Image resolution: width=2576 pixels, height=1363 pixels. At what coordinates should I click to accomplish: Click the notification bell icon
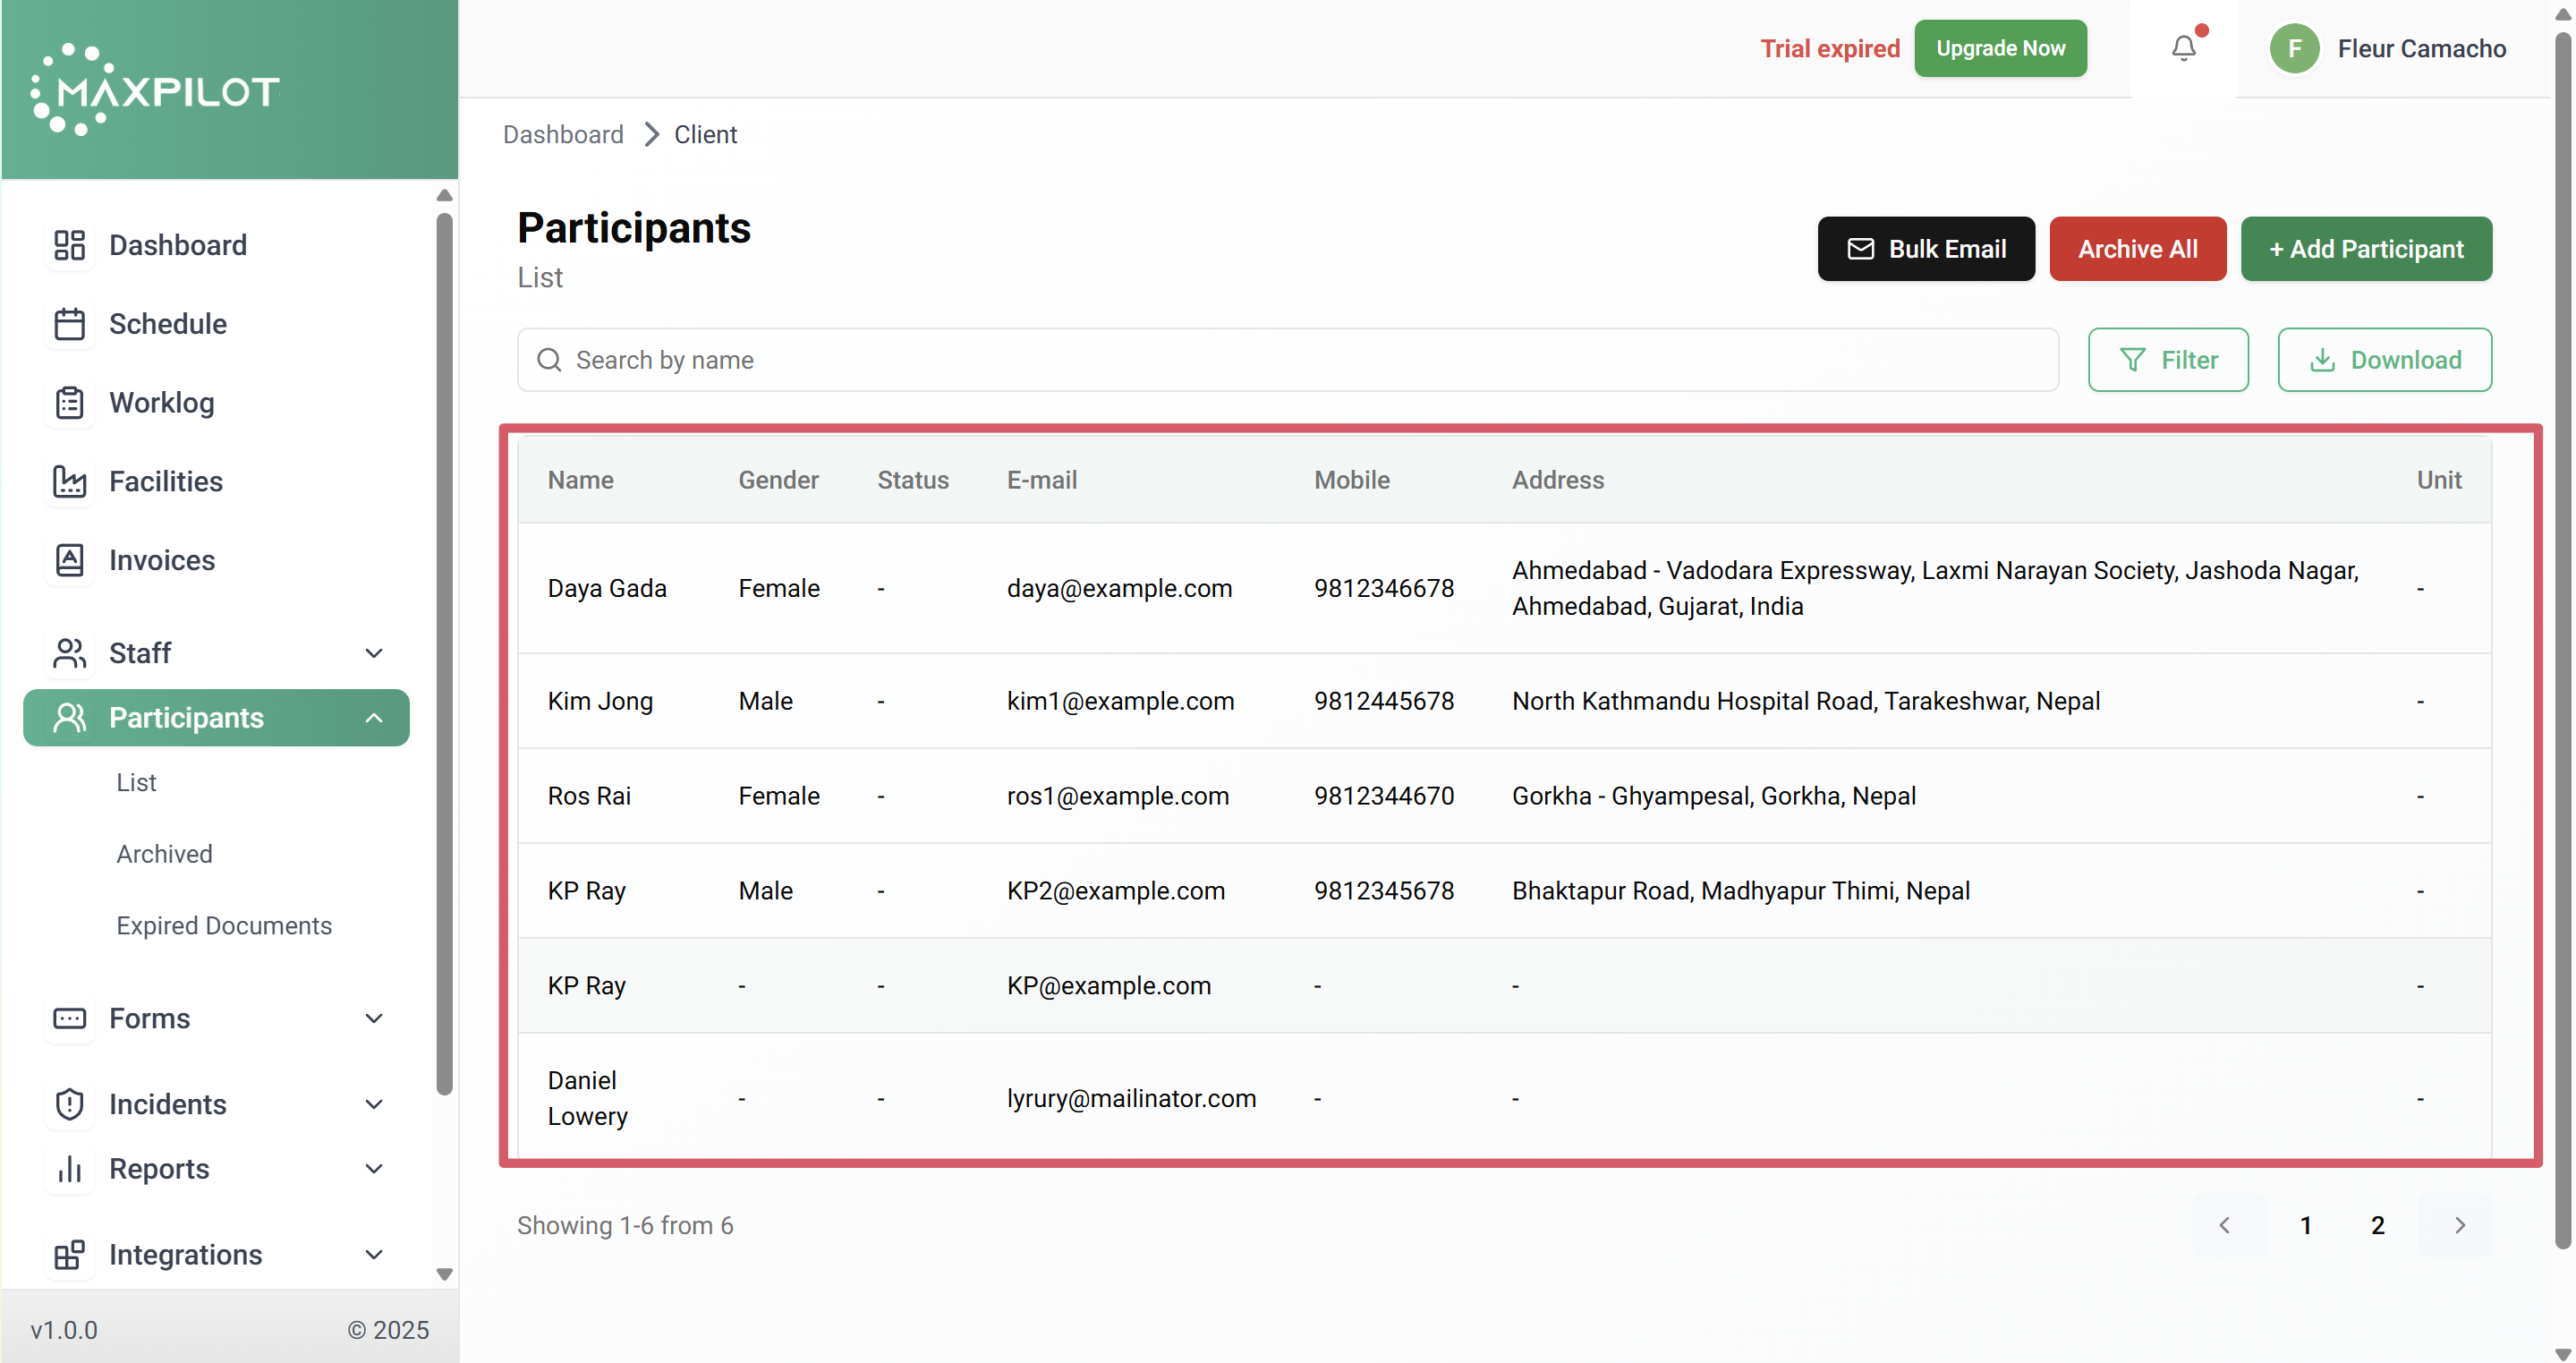pyautogui.click(x=2183, y=48)
